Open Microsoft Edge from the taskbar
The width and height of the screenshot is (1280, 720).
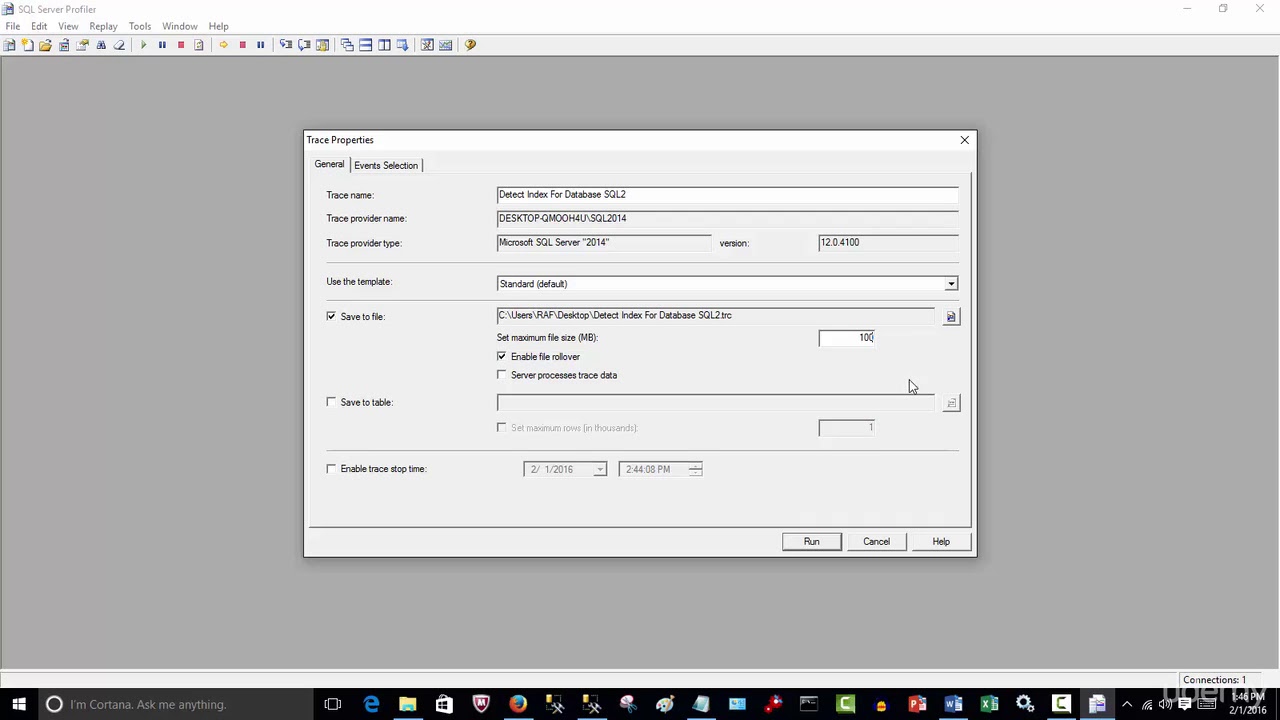point(371,704)
